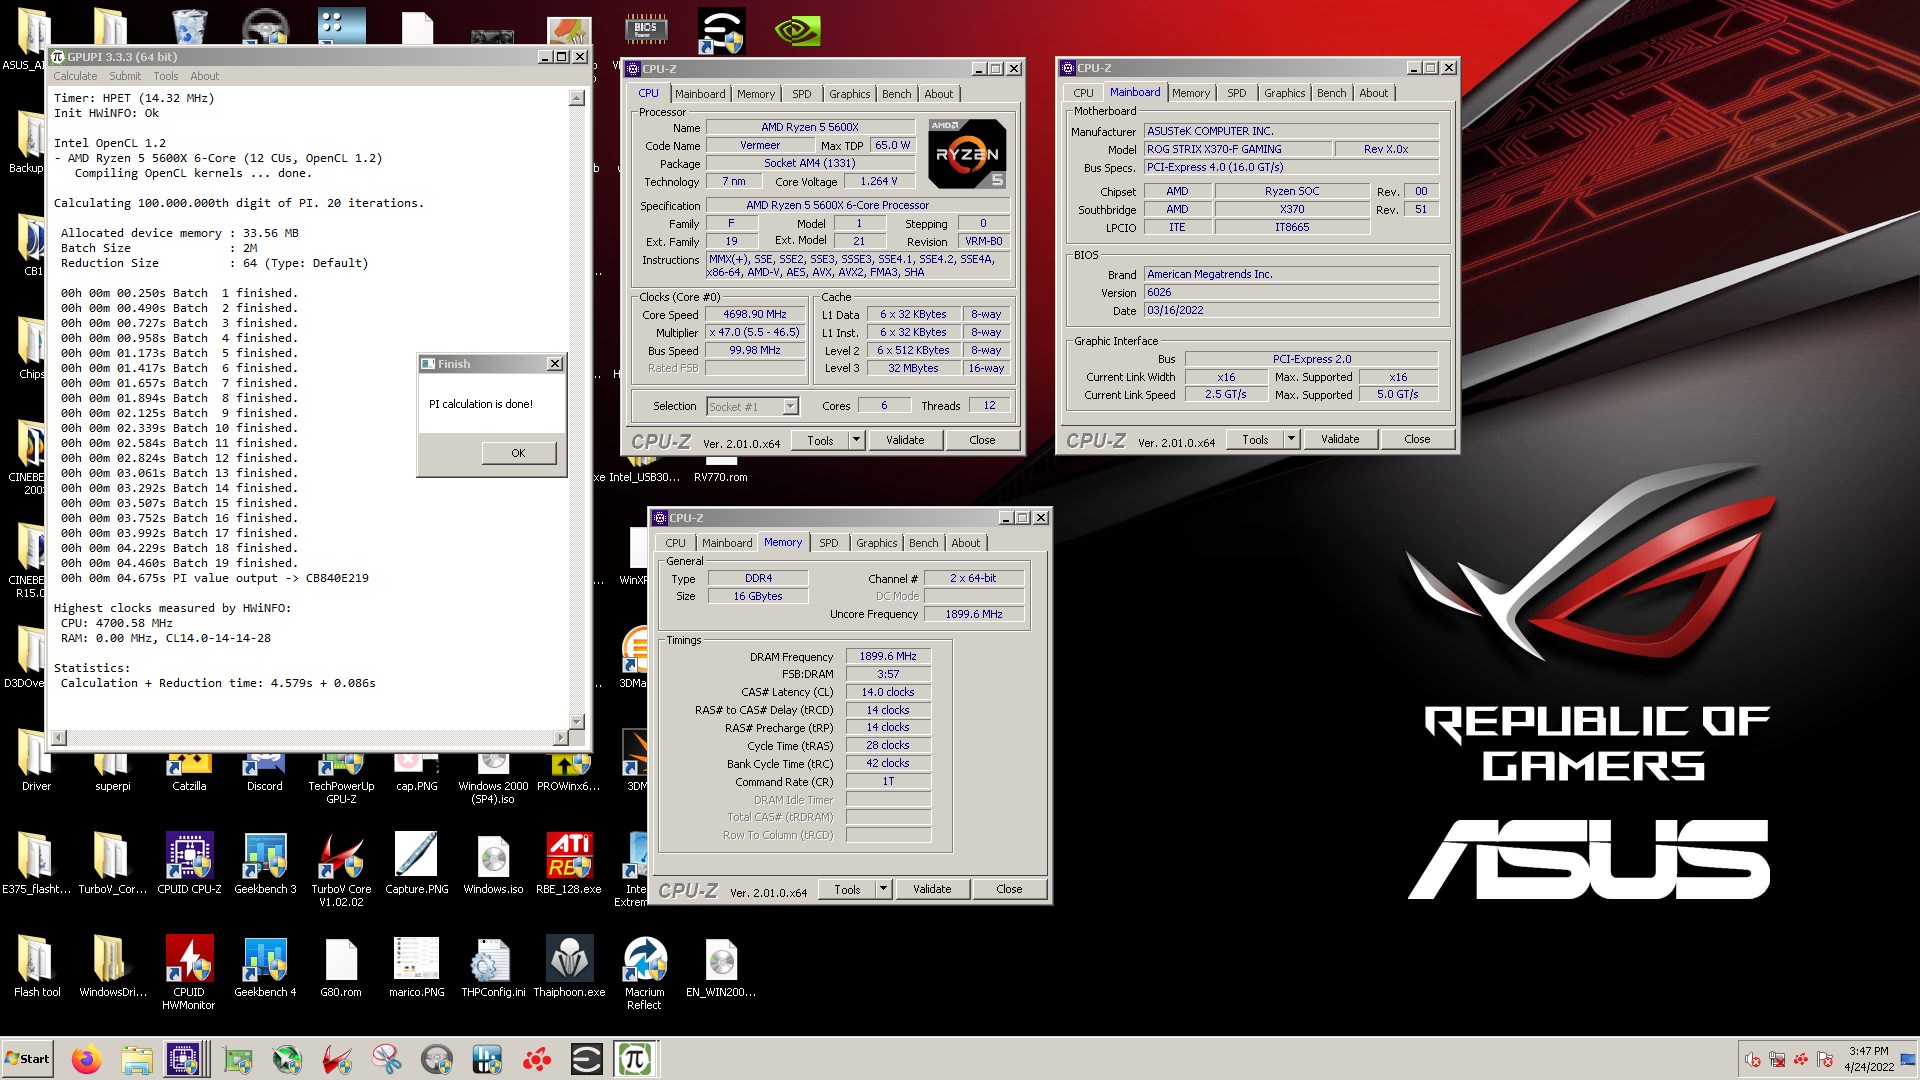Open THPConfig.ini desktop file

point(493,966)
